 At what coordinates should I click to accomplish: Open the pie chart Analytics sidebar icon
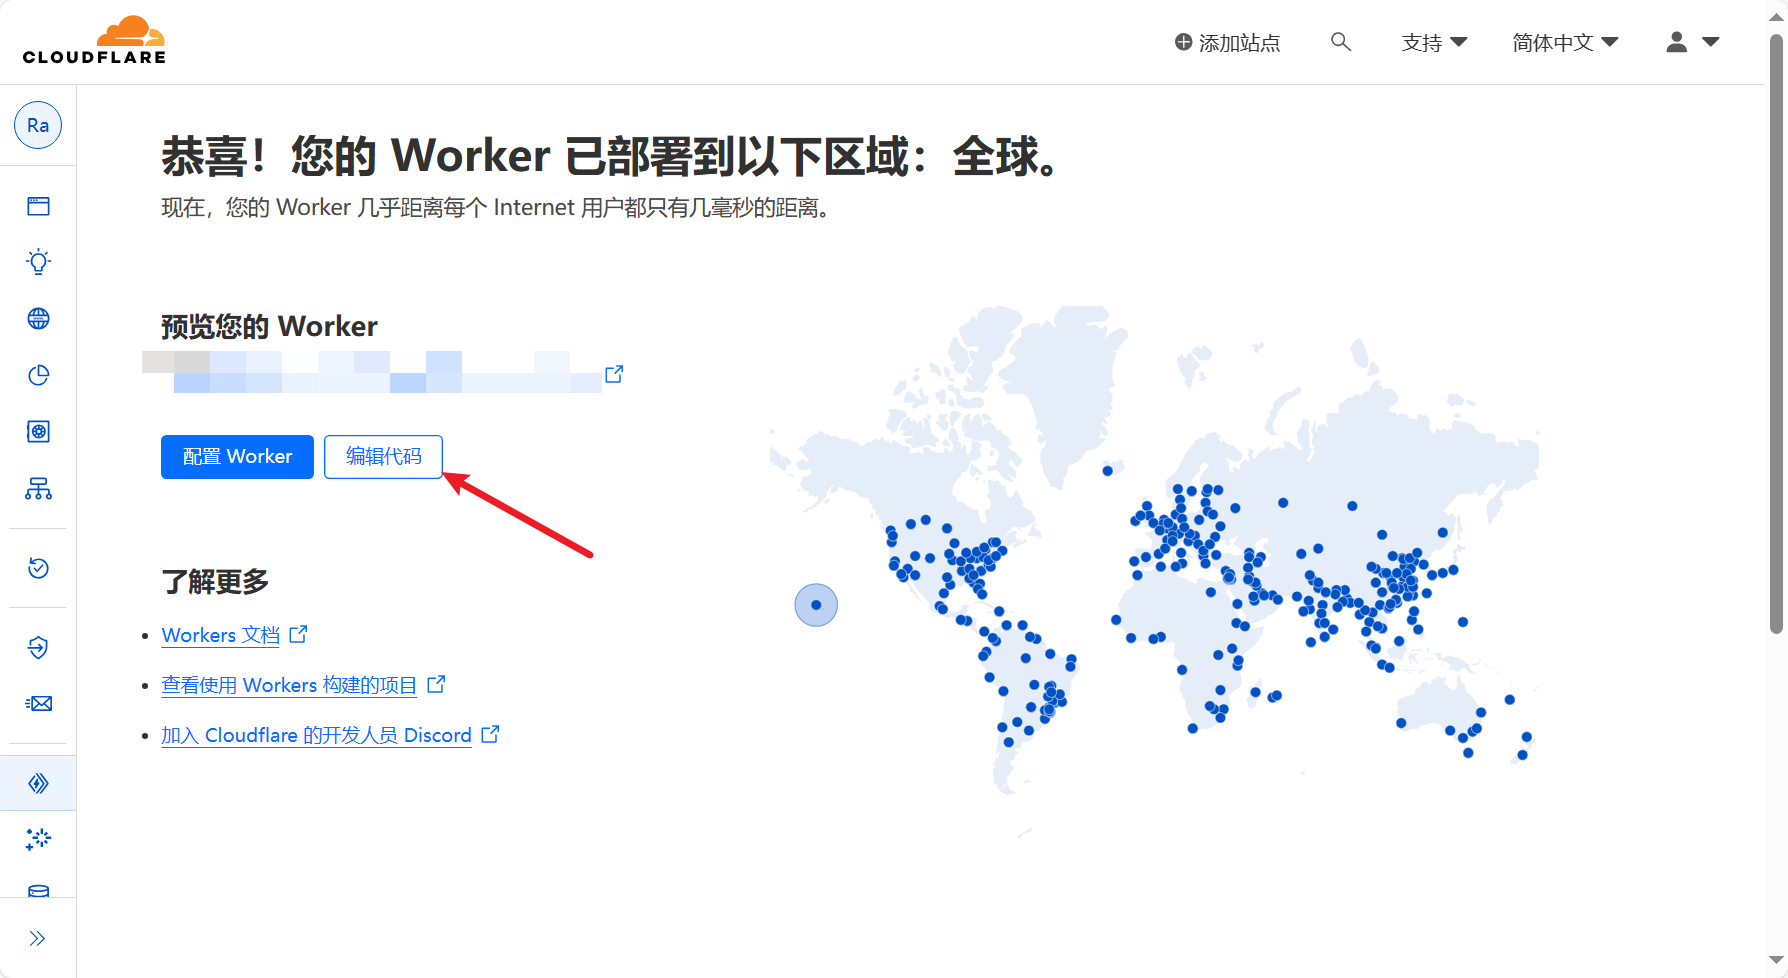[x=38, y=375]
